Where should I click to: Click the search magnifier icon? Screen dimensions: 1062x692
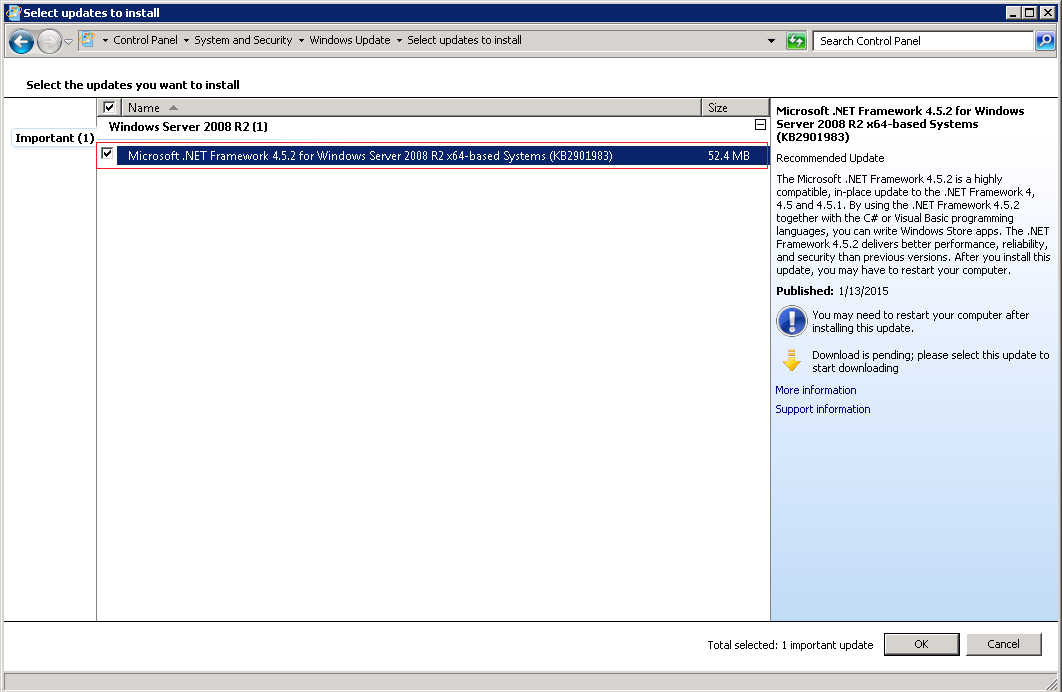[1045, 41]
